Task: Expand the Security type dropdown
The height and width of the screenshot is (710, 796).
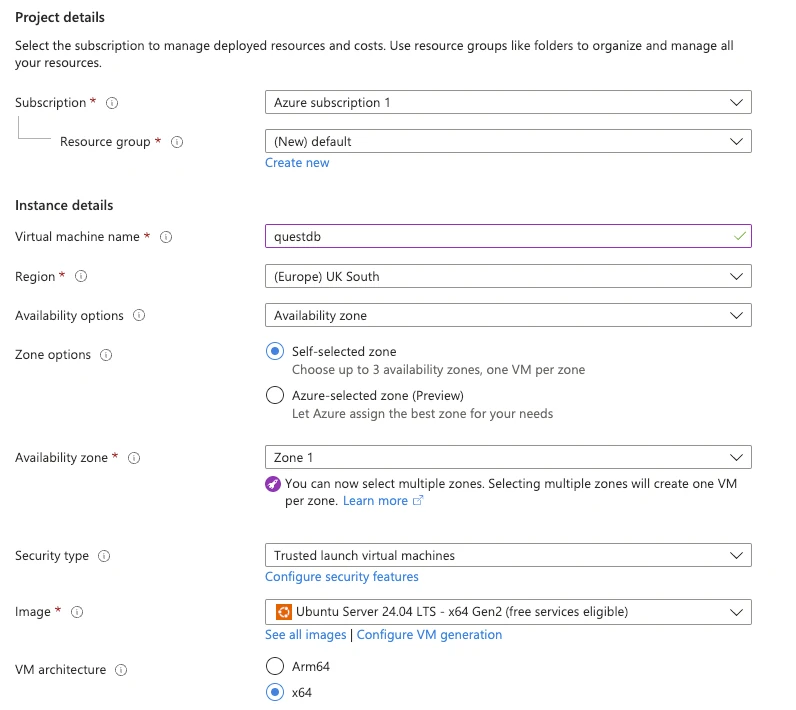Action: [x=508, y=555]
